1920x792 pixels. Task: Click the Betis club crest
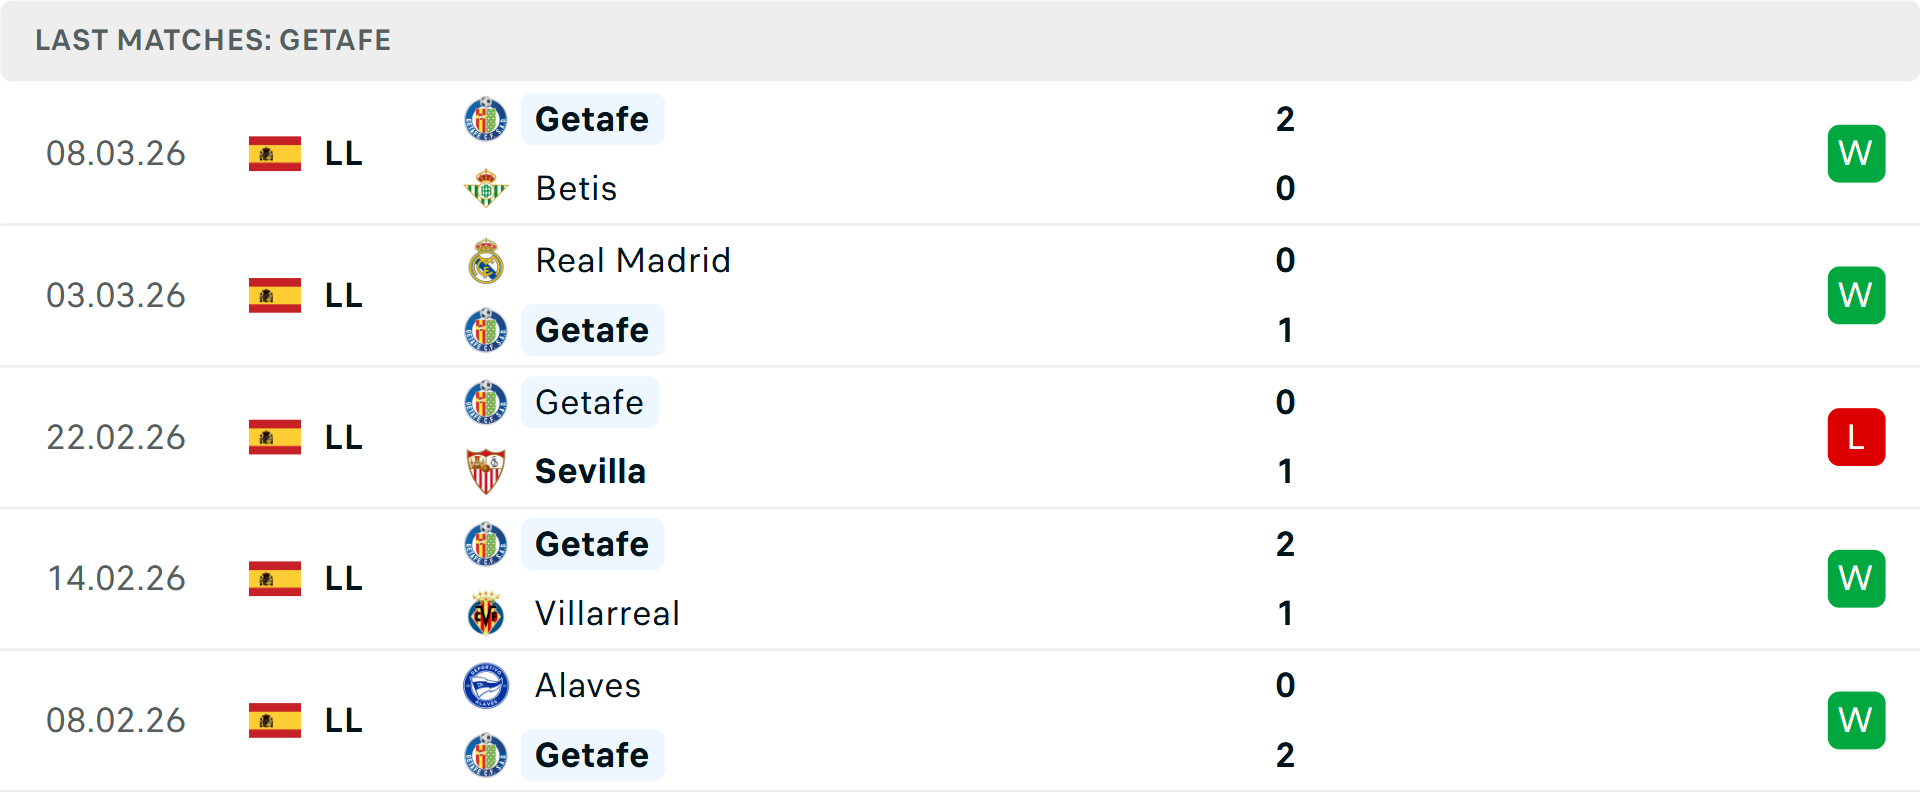click(x=486, y=188)
